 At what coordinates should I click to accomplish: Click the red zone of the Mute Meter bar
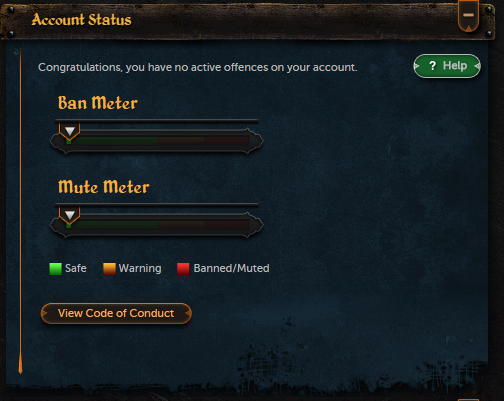pos(227,225)
